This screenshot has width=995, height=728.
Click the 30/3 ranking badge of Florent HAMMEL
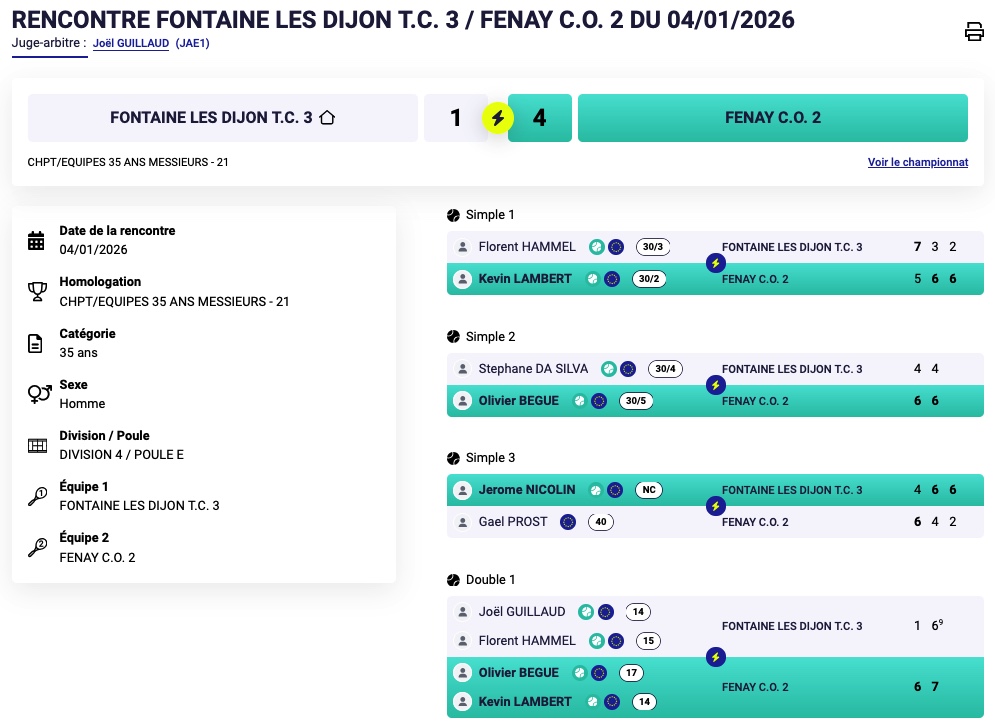tap(653, 247)
